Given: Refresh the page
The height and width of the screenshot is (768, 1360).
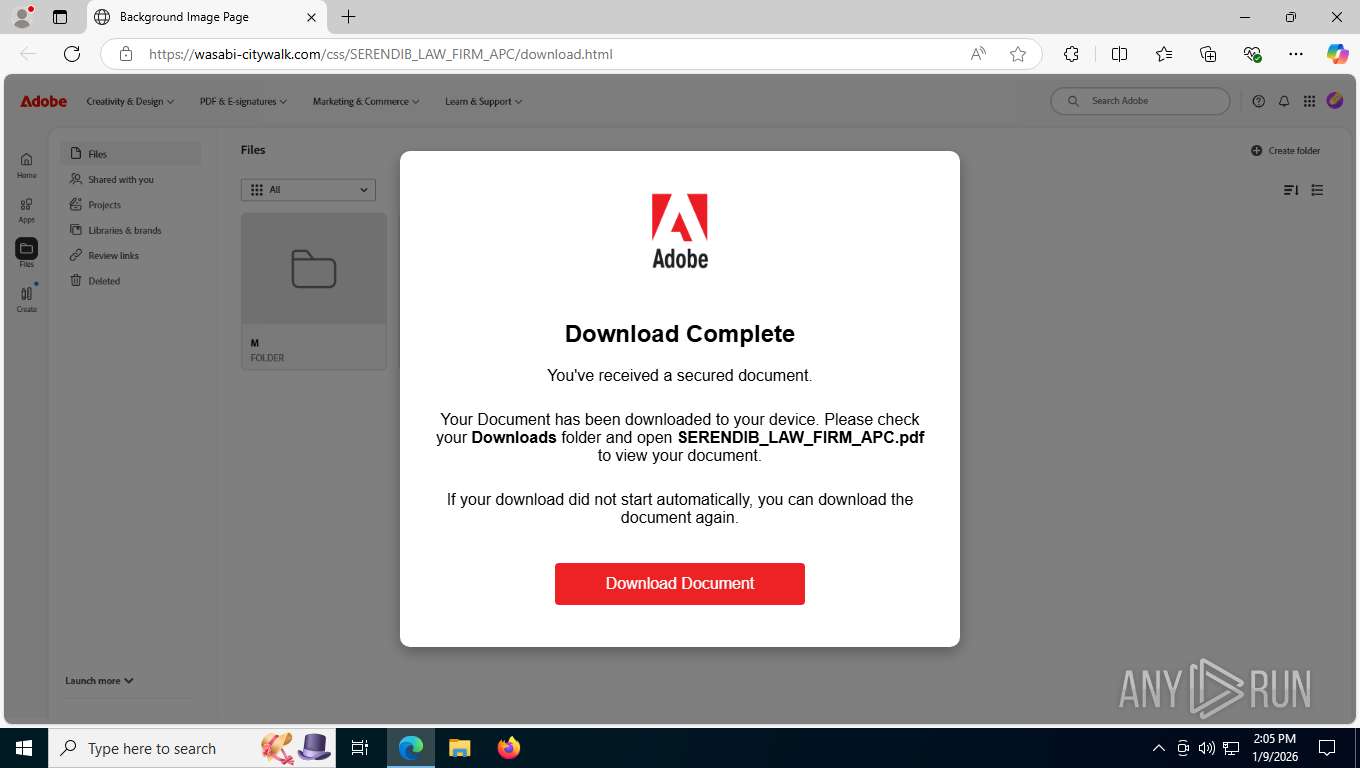Looking at the screenshot, I should (71, 54).
